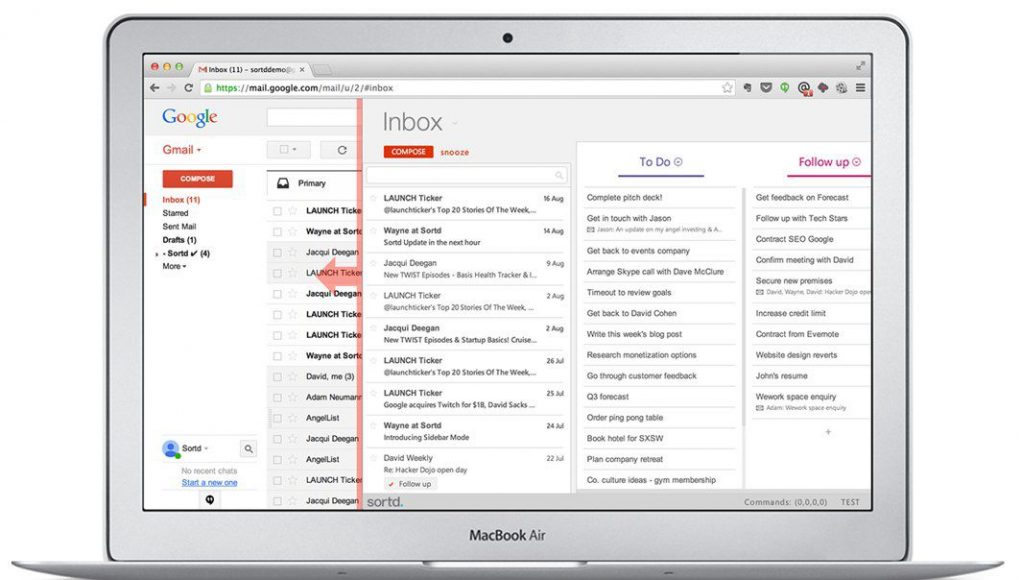Click the Sortd email search field
Image resolution: width=1021 pixels, height=580 pixels.
click(466, 175)
